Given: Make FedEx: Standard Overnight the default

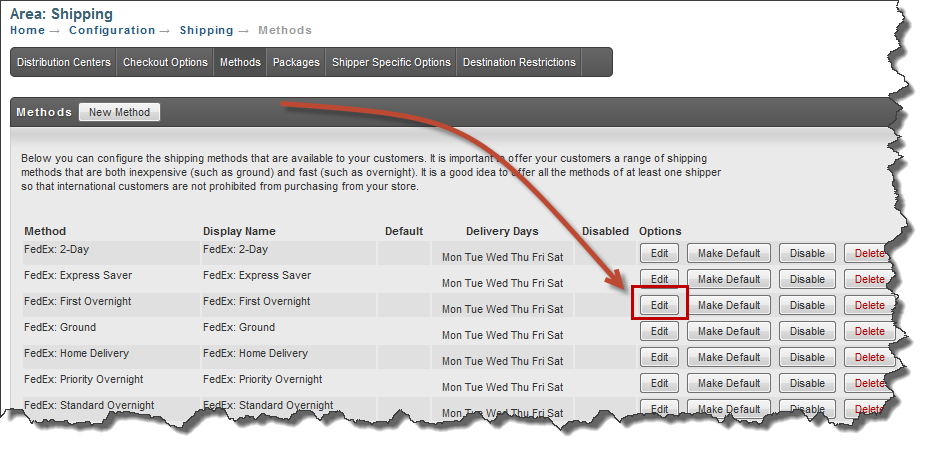Looking at the screenshot, I should (728, 408).
